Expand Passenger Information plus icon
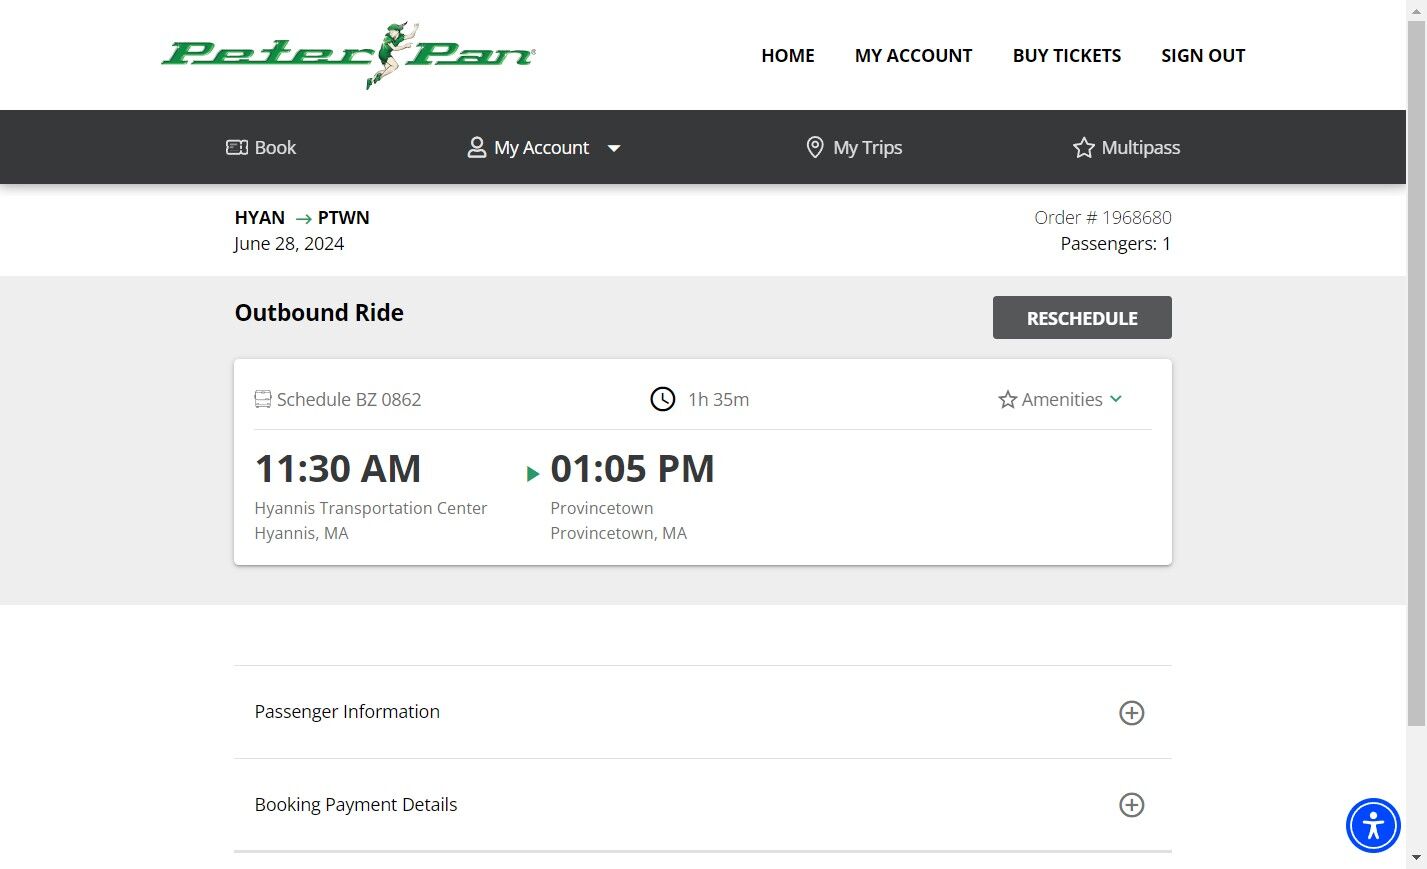Viewport: 1427px width, 869px height. [x=1131, y=713]
